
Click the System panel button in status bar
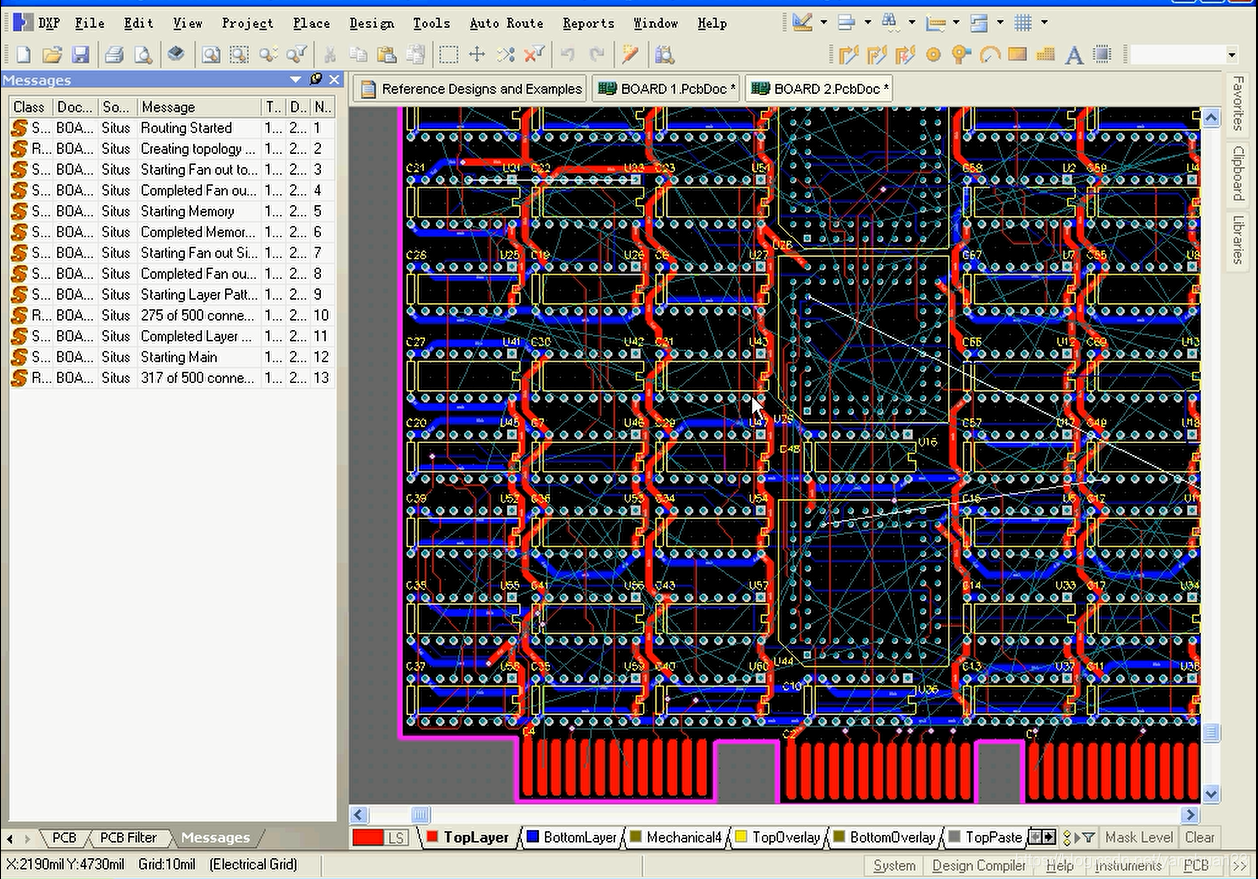(x=894, y=865)
